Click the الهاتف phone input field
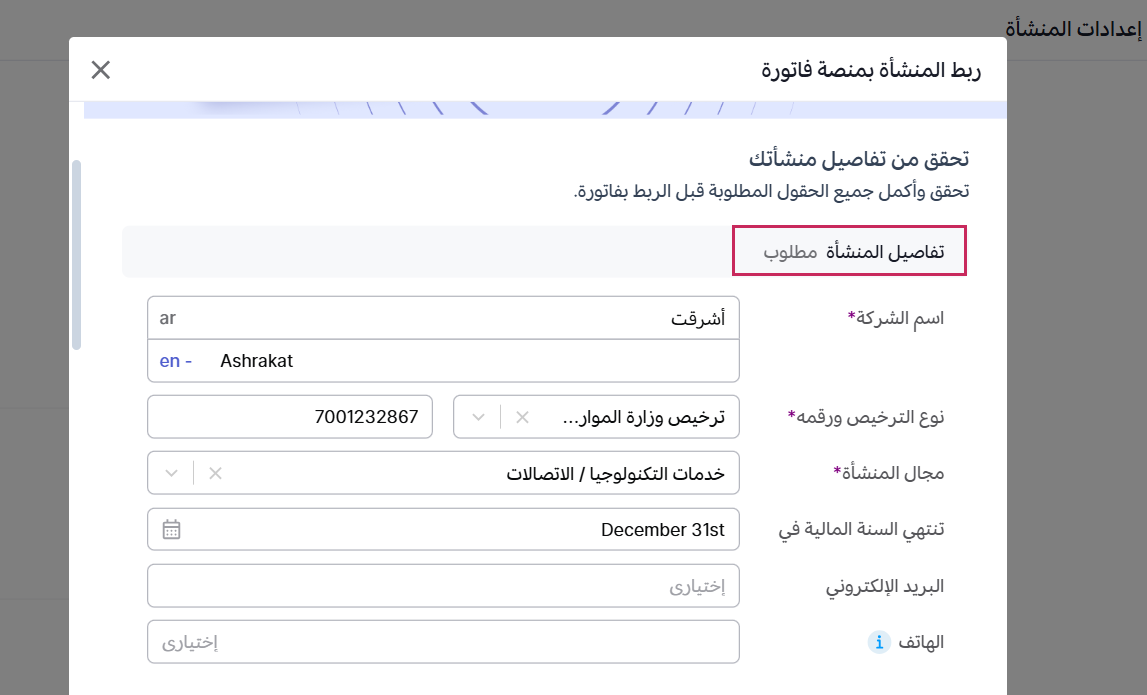The height and width of the screenshot is (695, 1147). tap(443, 642)
